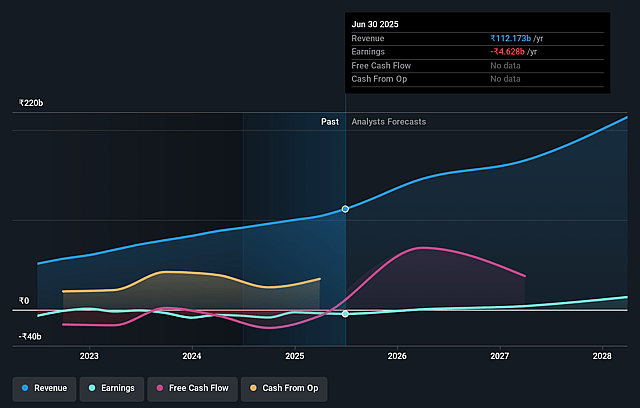Click the ₹112.173b revenue value in tooltip

tap(511, 38)
